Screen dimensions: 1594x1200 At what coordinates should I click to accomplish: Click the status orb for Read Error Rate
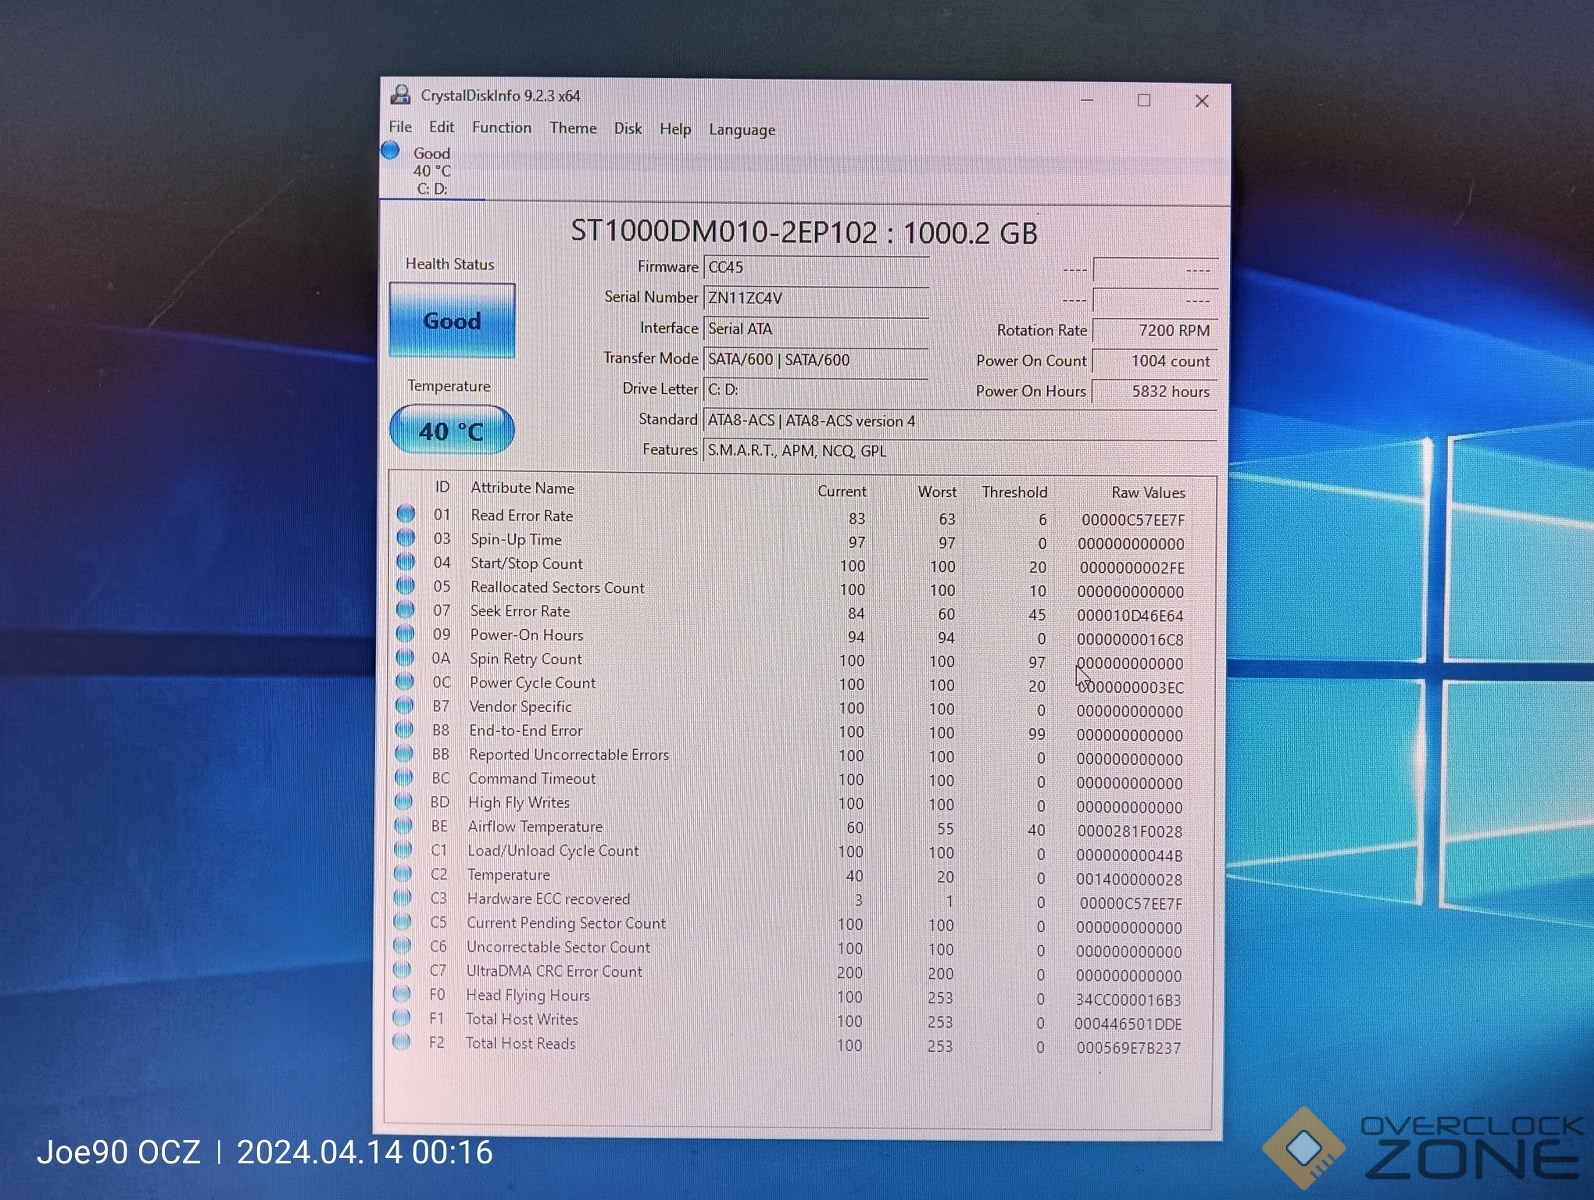click(406, 514)
